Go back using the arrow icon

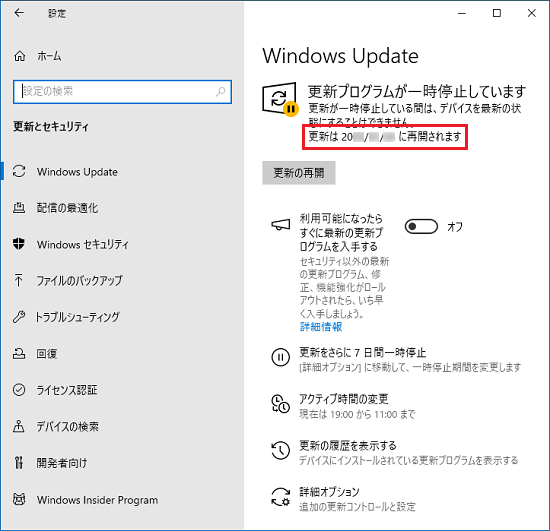pos(19,13)
